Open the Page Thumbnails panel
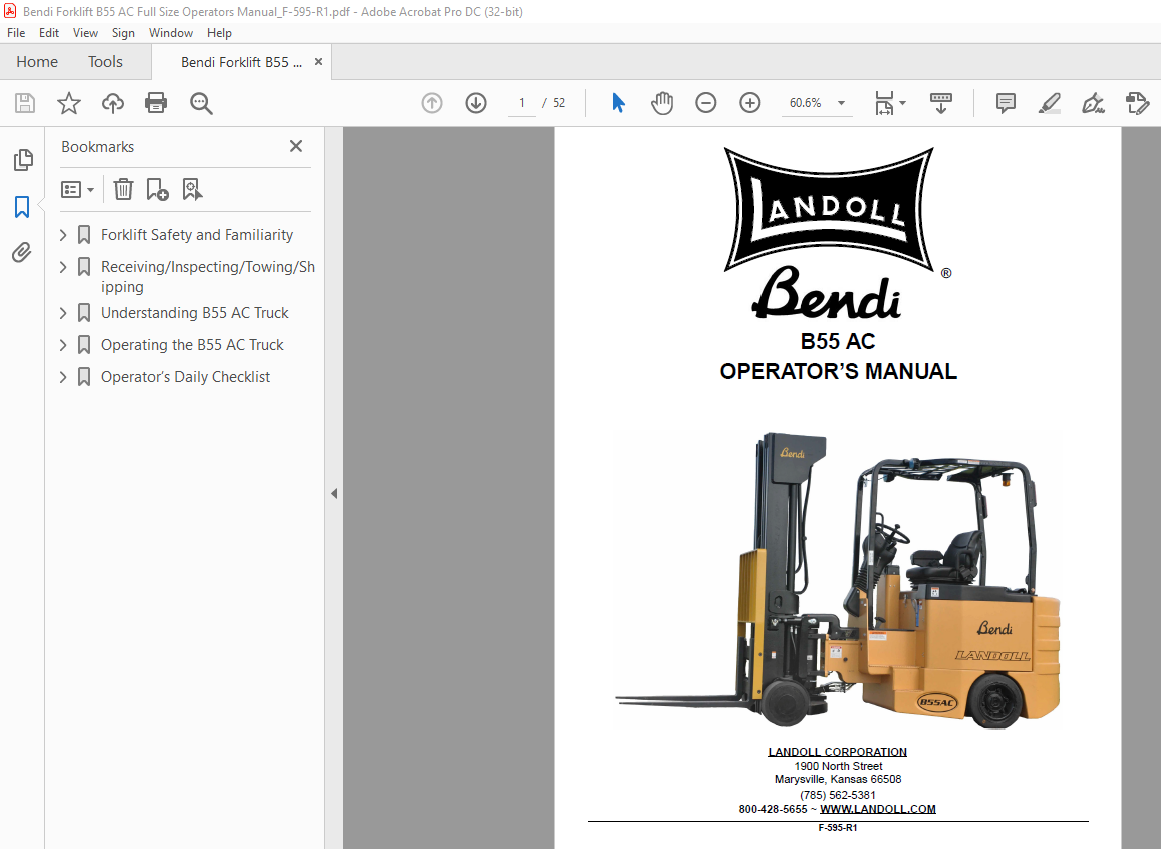1161x849 pixels. click(23, 159)
